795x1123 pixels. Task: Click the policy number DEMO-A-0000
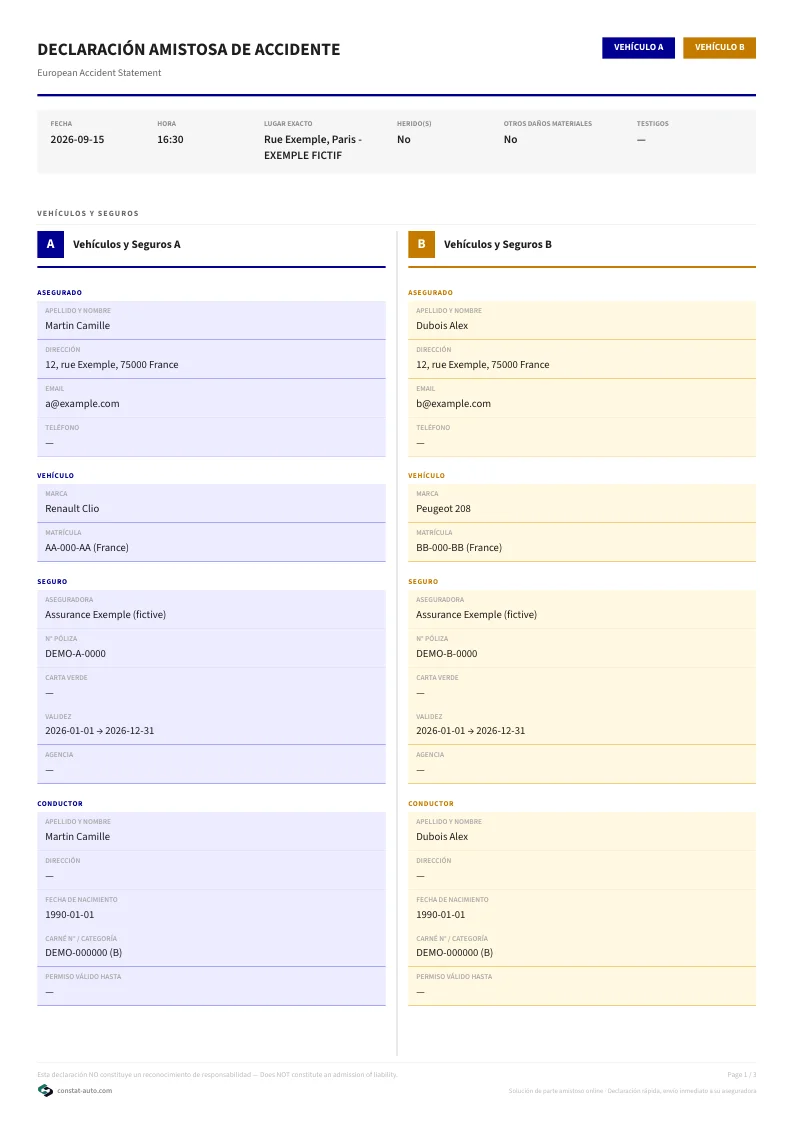point(75,654)
